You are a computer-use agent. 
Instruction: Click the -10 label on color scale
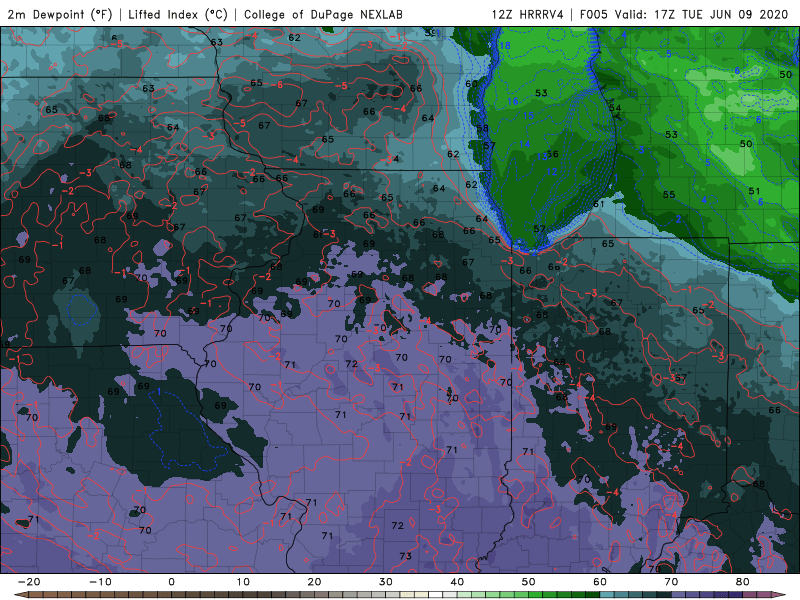100,582
